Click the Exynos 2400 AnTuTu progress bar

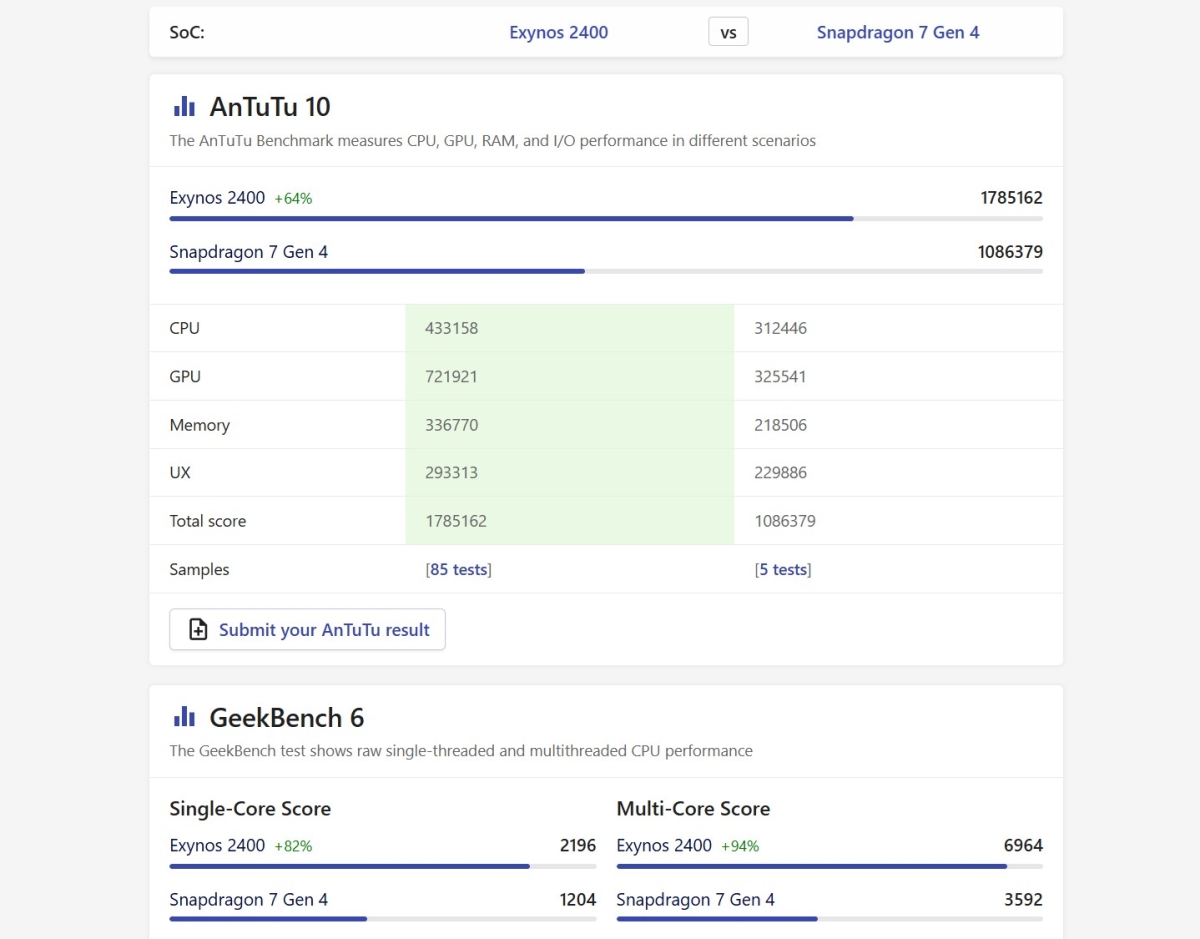(510, 218)
